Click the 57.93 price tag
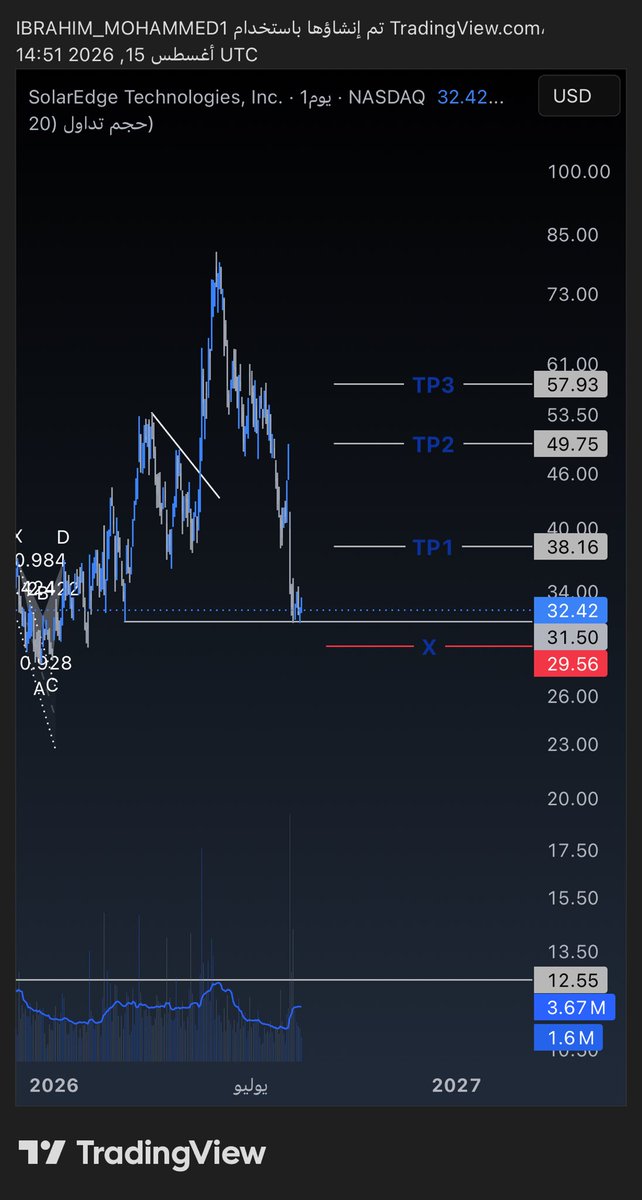This screenshot has width=642, height=1200. coord(571,384)
